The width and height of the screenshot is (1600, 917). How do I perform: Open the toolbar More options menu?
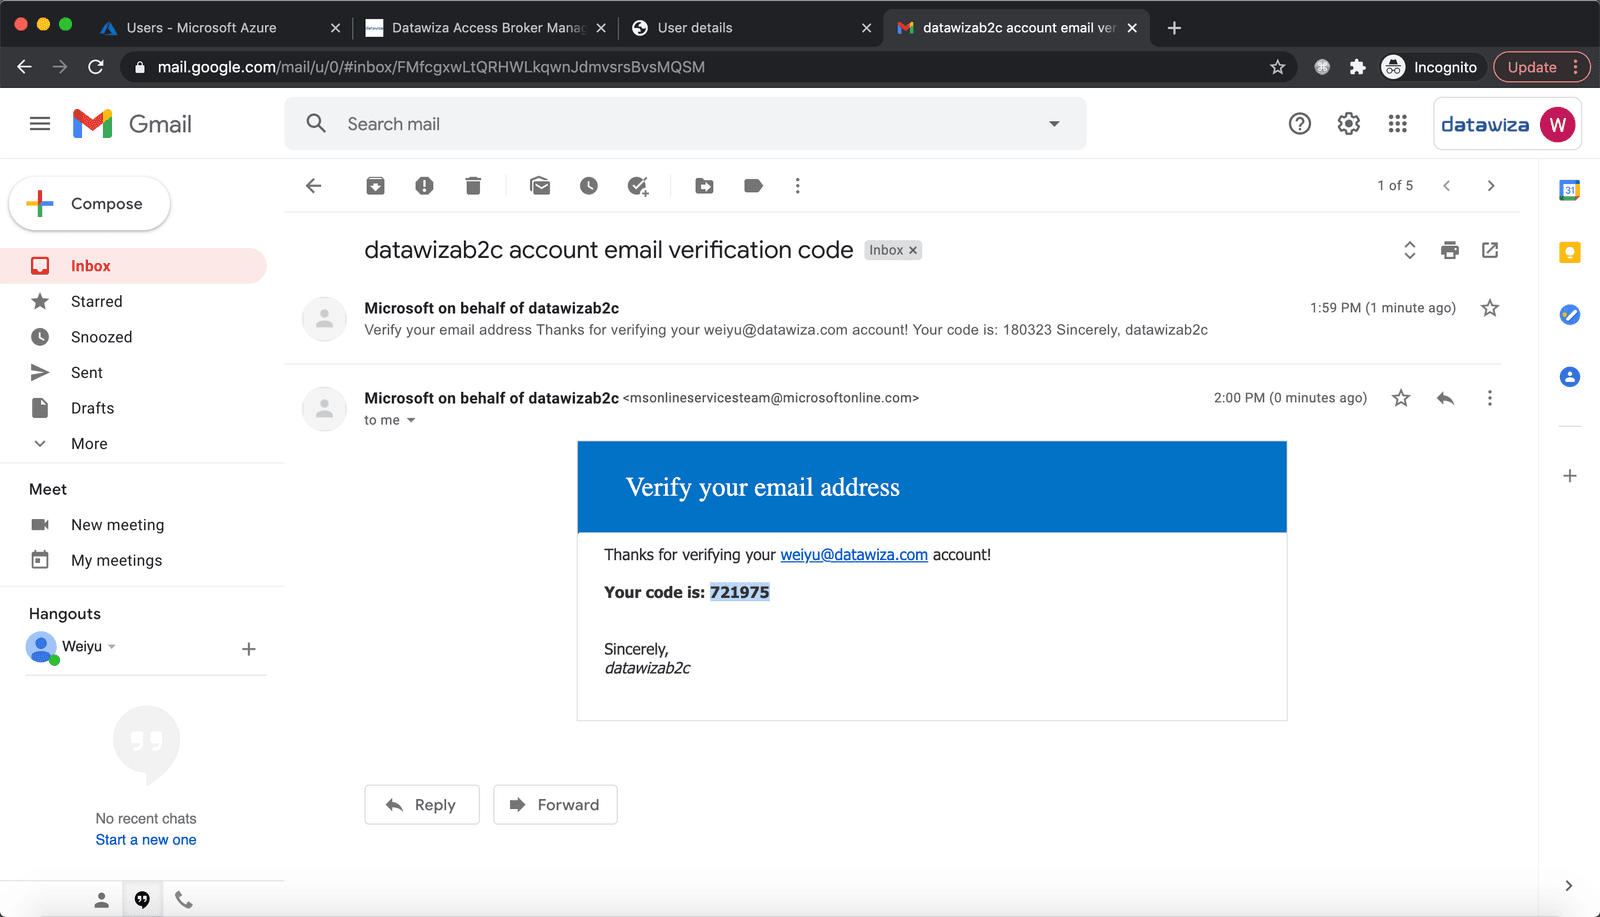pos(797,186)
